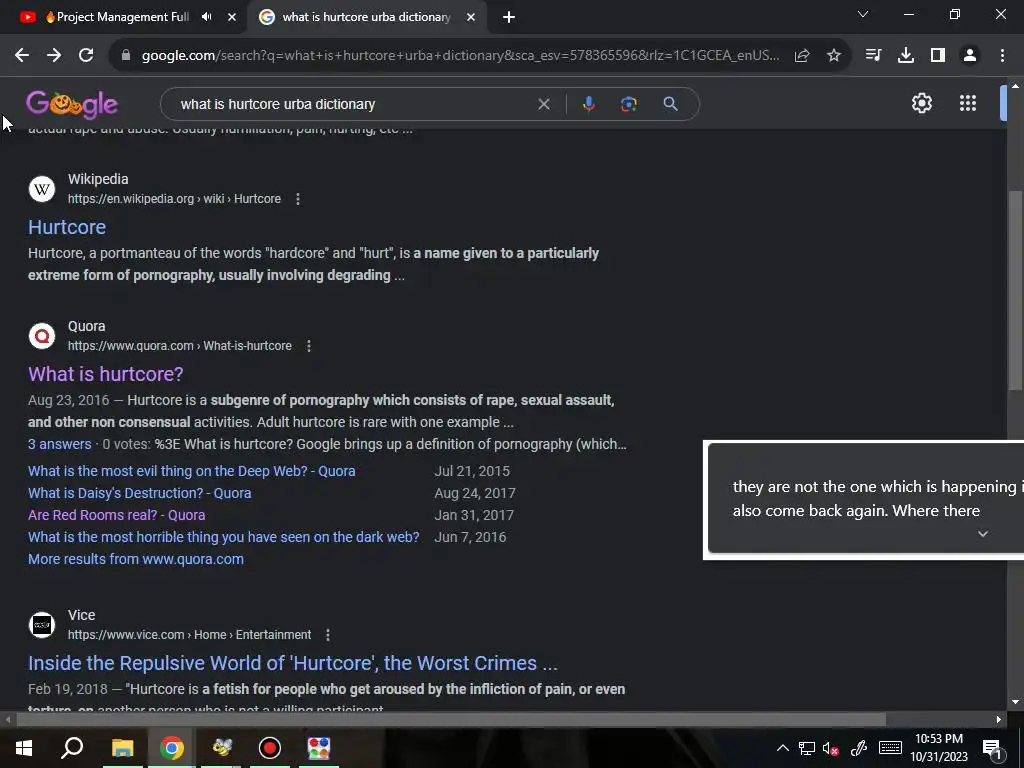Click the Chrome taskbar icon
The image size is (1024, 768).
click(x=172, y=748)
